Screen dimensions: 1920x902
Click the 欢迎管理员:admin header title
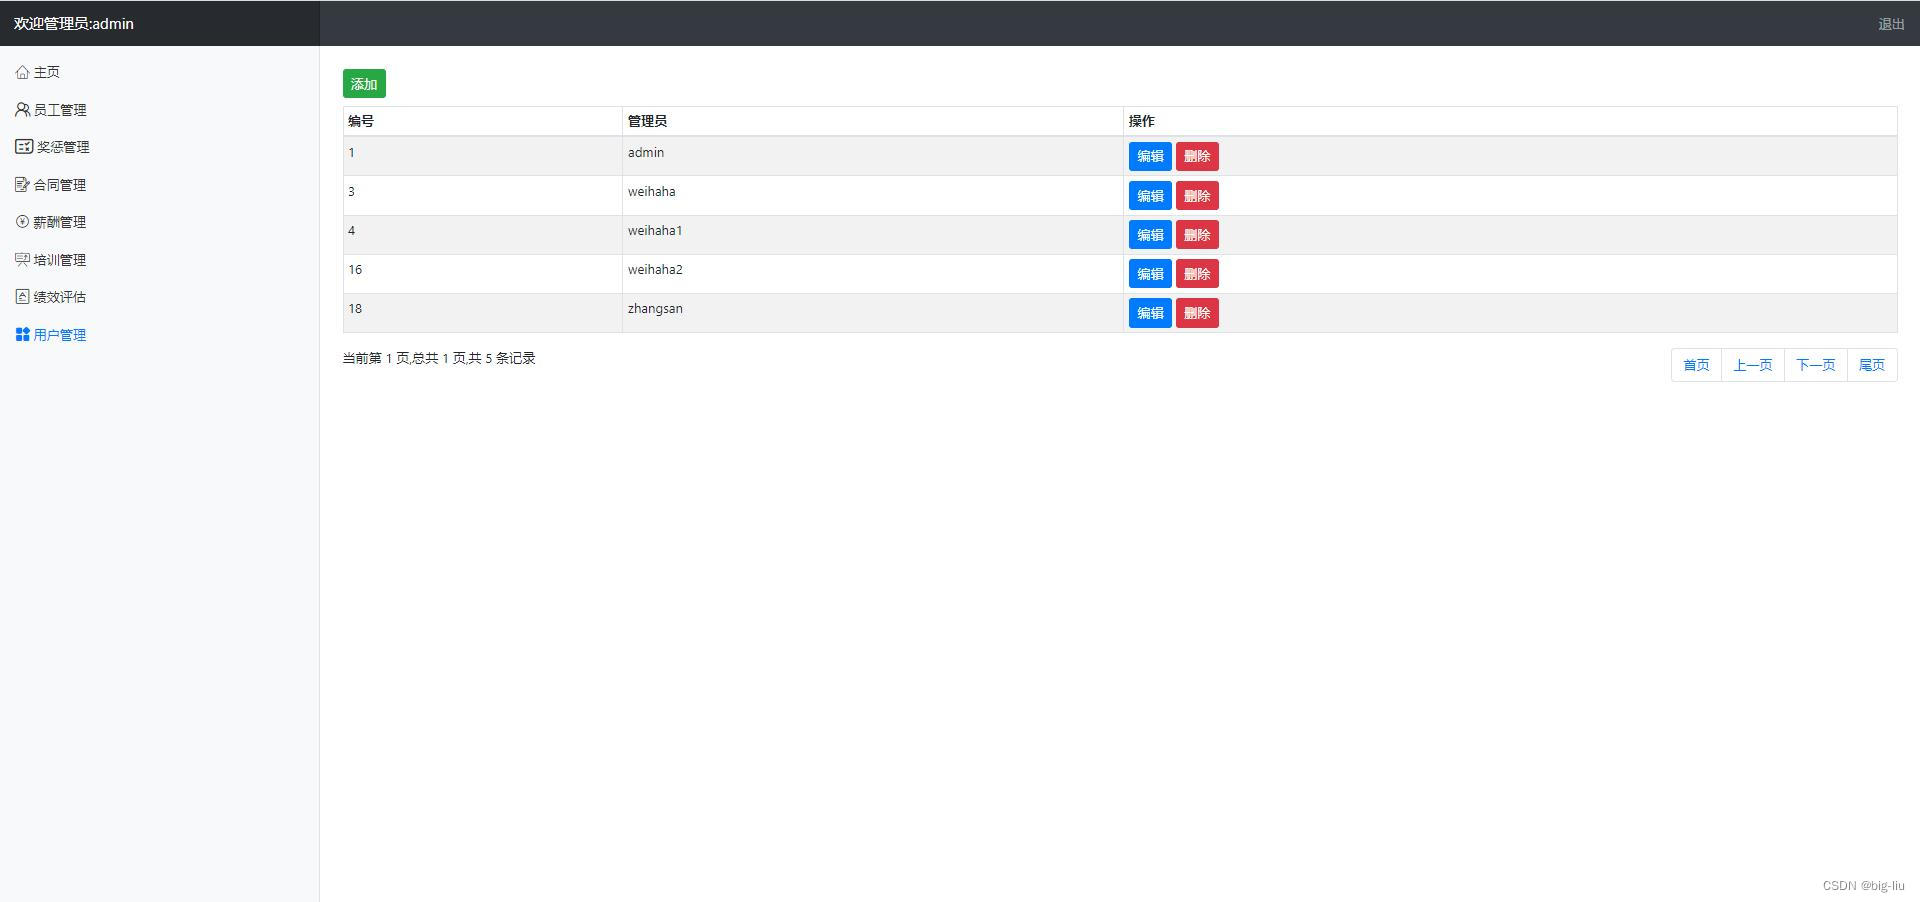(74, 23)
